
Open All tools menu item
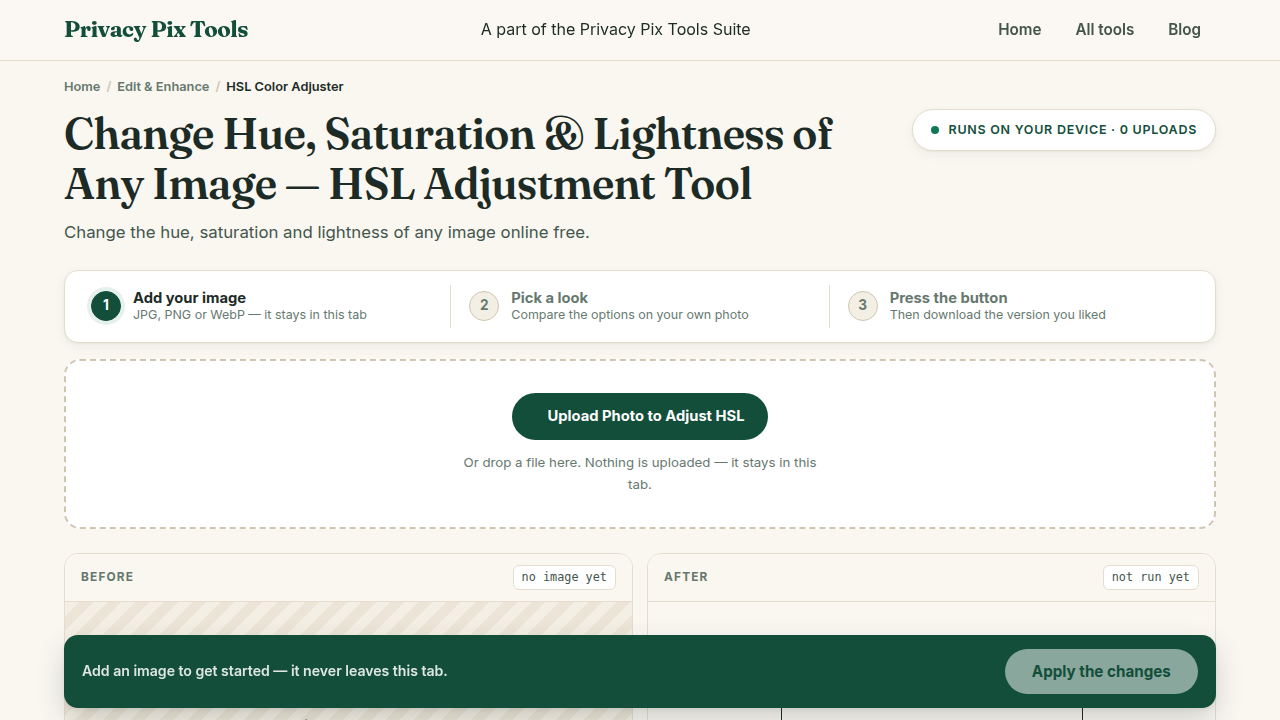tap(1104, 30)
